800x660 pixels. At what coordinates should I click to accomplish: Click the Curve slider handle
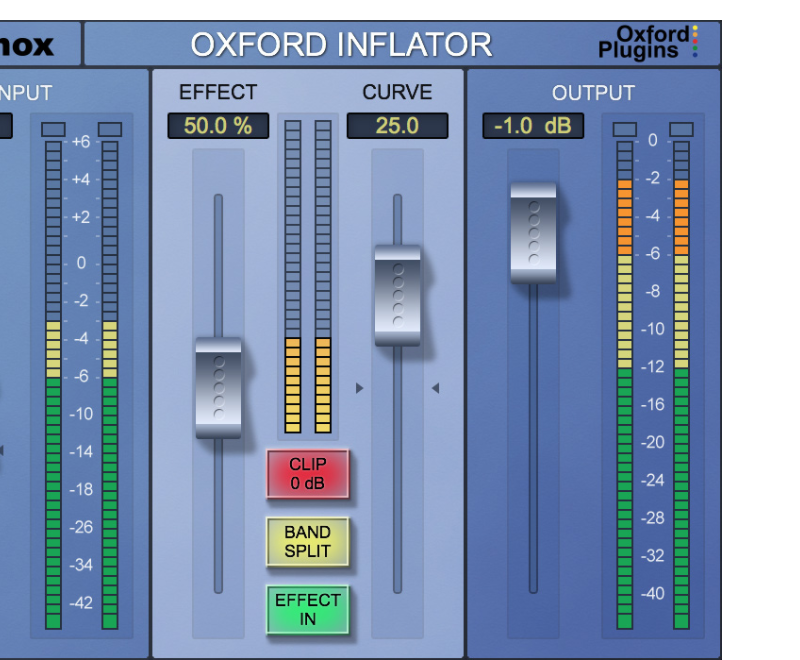coord(397,295)
